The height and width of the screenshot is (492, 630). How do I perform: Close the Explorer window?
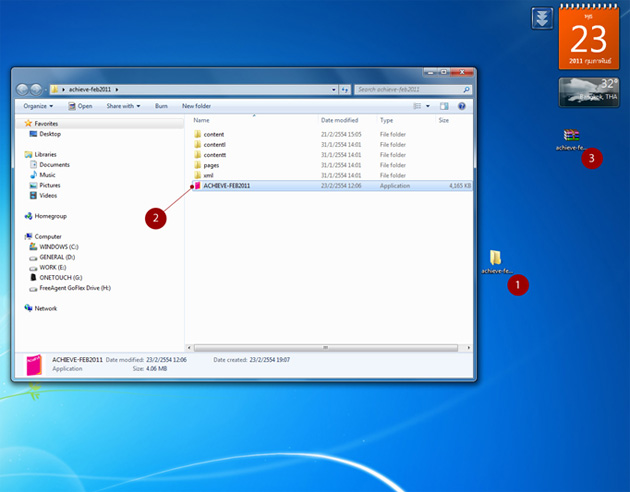tap(462, 72)
